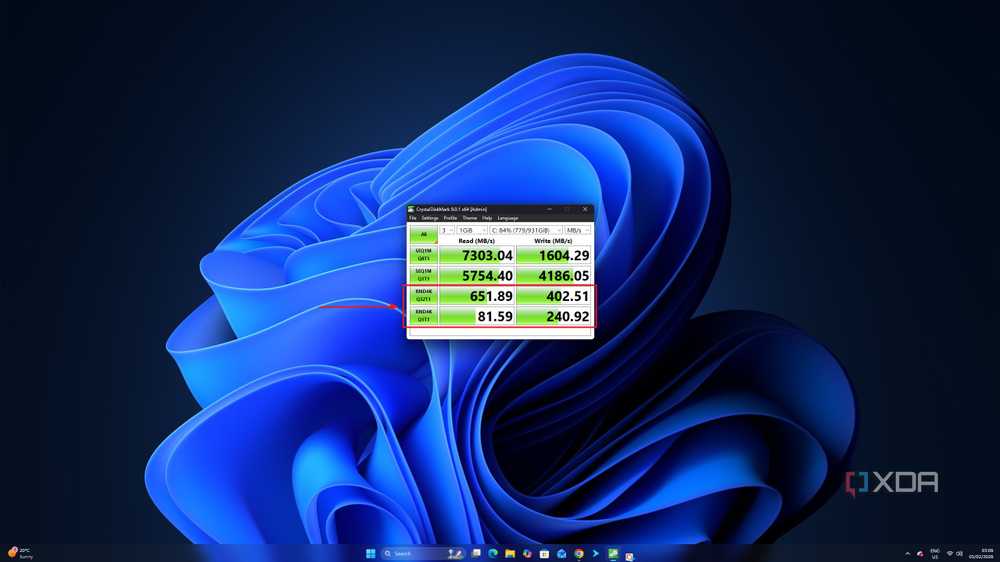
Task: Expand the C: drive selection dropdown
Action: click(526, 230)
